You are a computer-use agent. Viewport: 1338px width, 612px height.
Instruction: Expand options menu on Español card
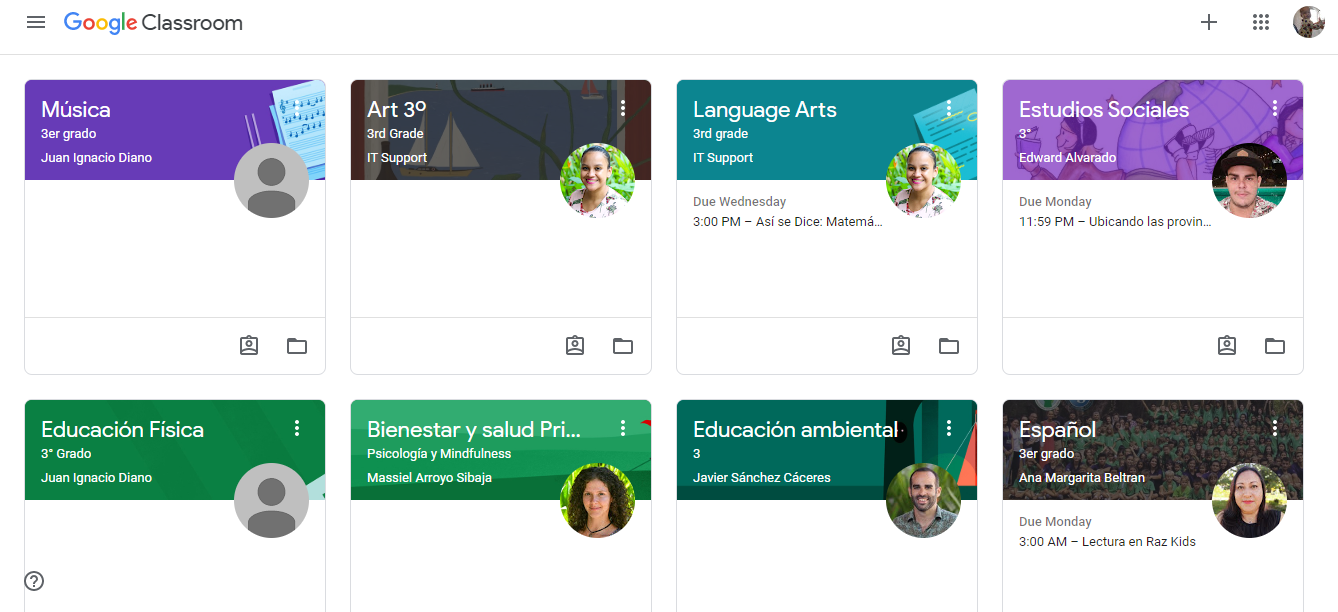(1275, 428)
